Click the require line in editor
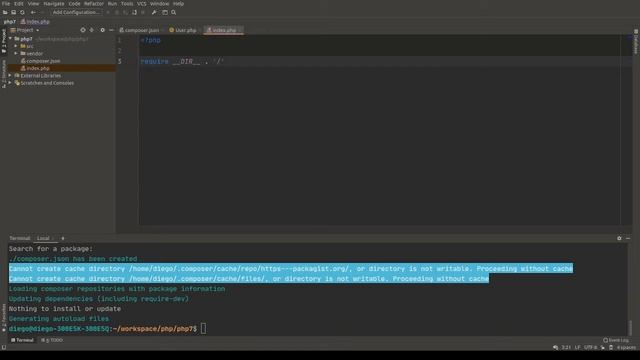The height and width of the screenshot is (360, 640). click(182, 61)
